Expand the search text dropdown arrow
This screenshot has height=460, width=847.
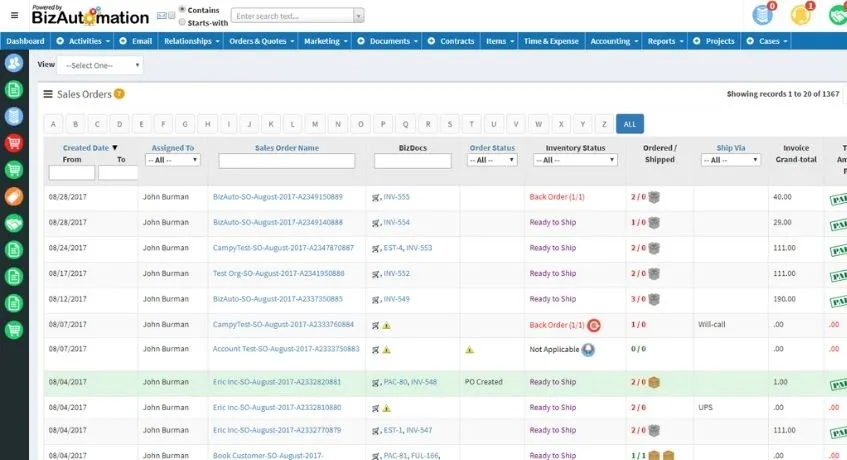[x=359, y=16]
